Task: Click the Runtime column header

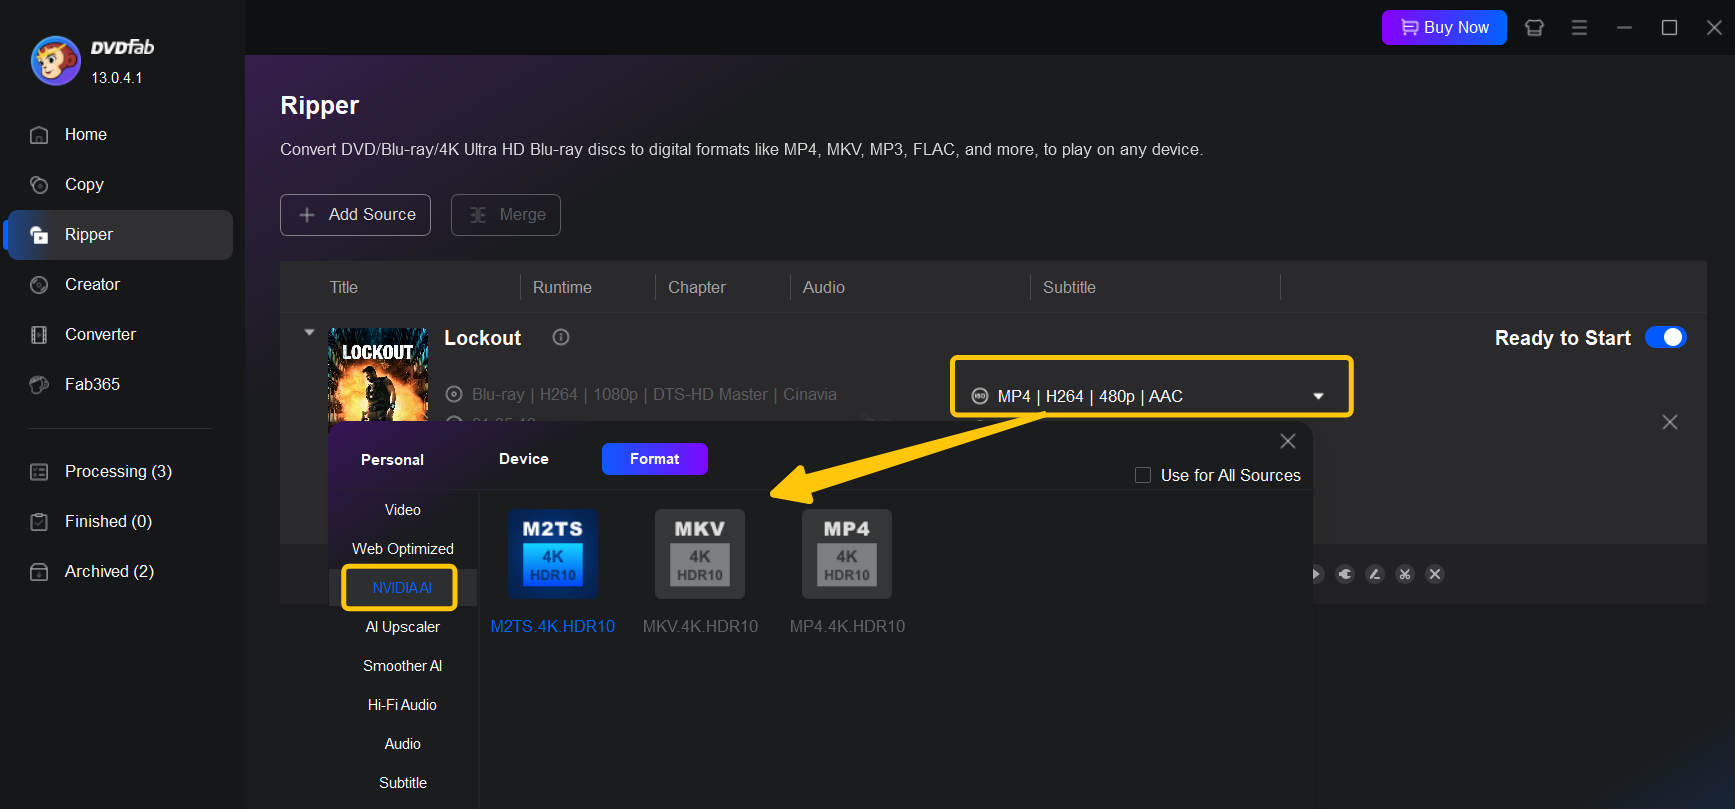Action: click(562, 287)
